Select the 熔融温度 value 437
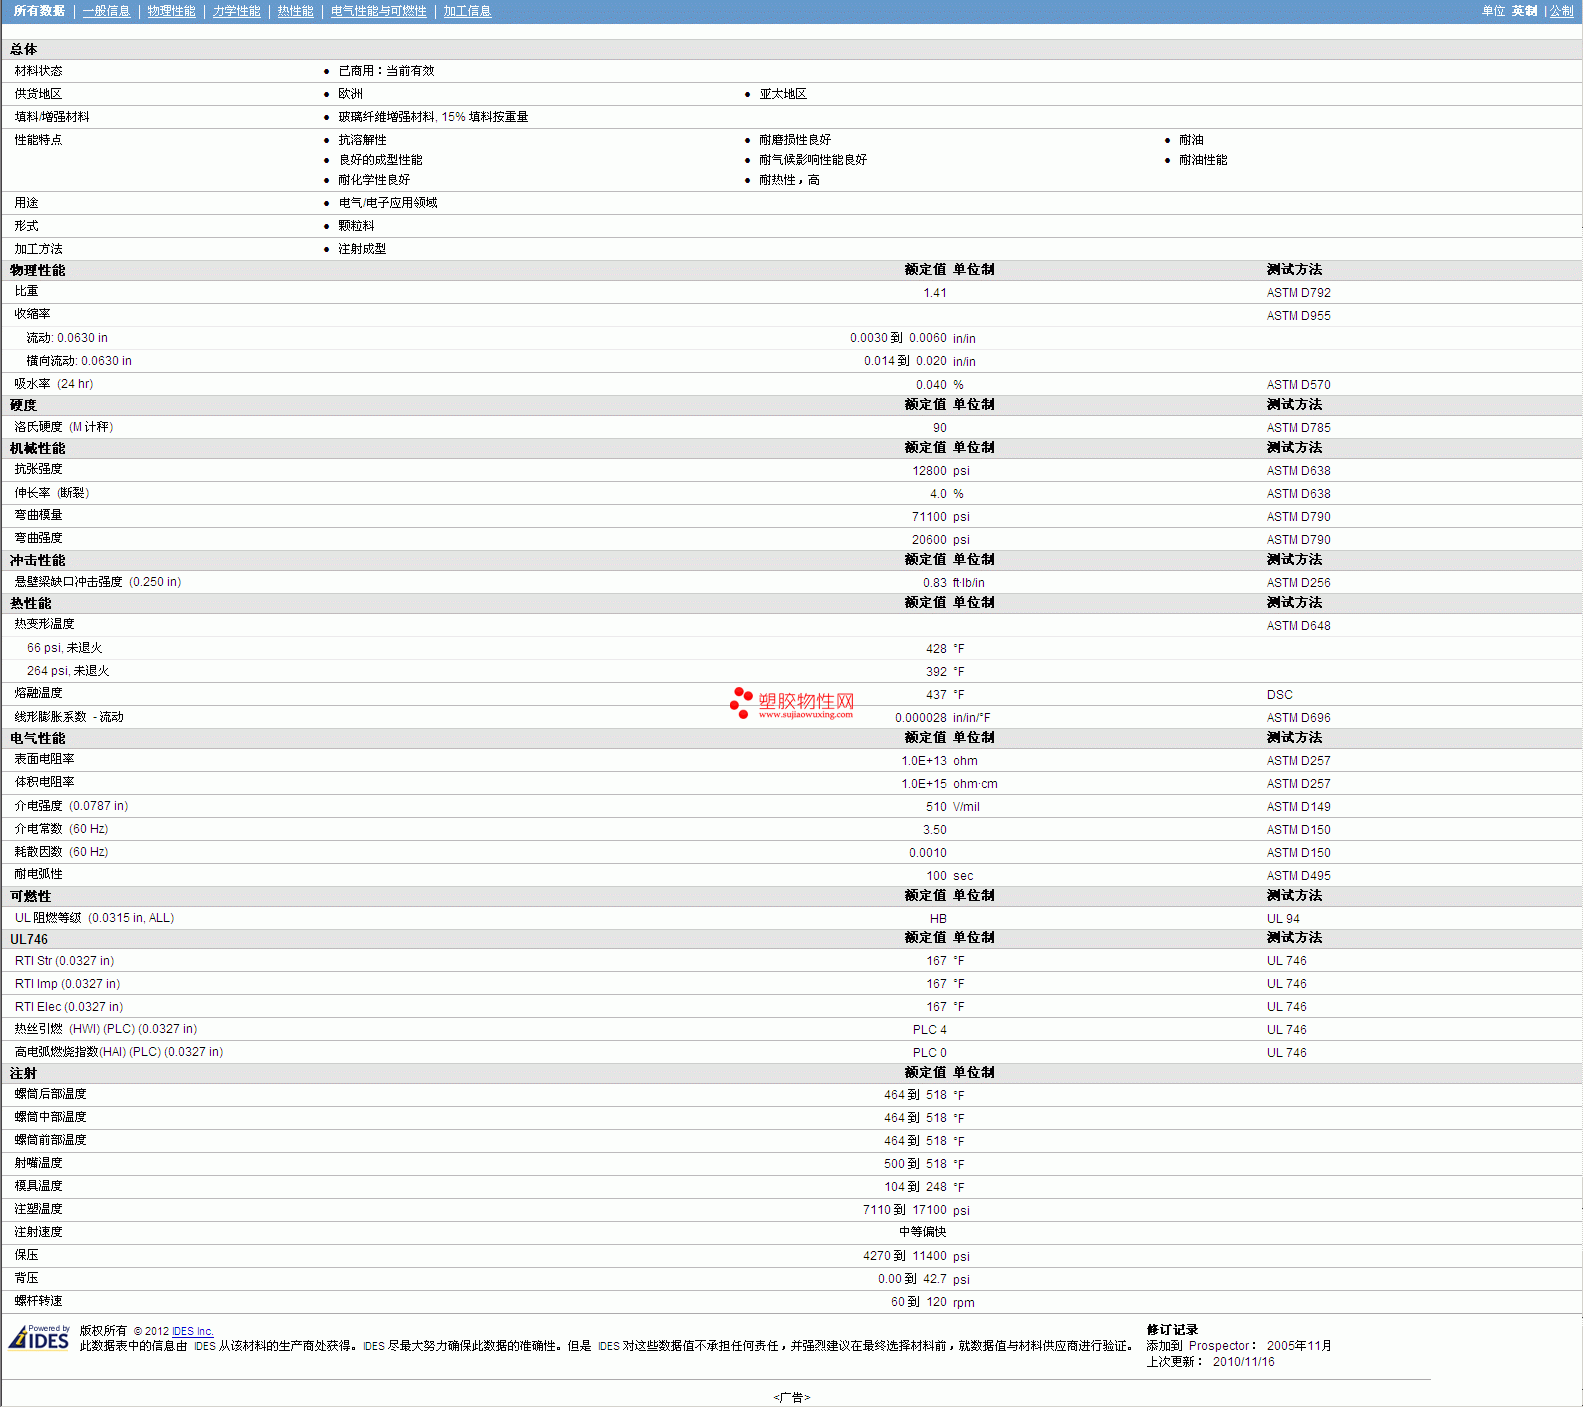1583x1407 pixels. [936, 695]
